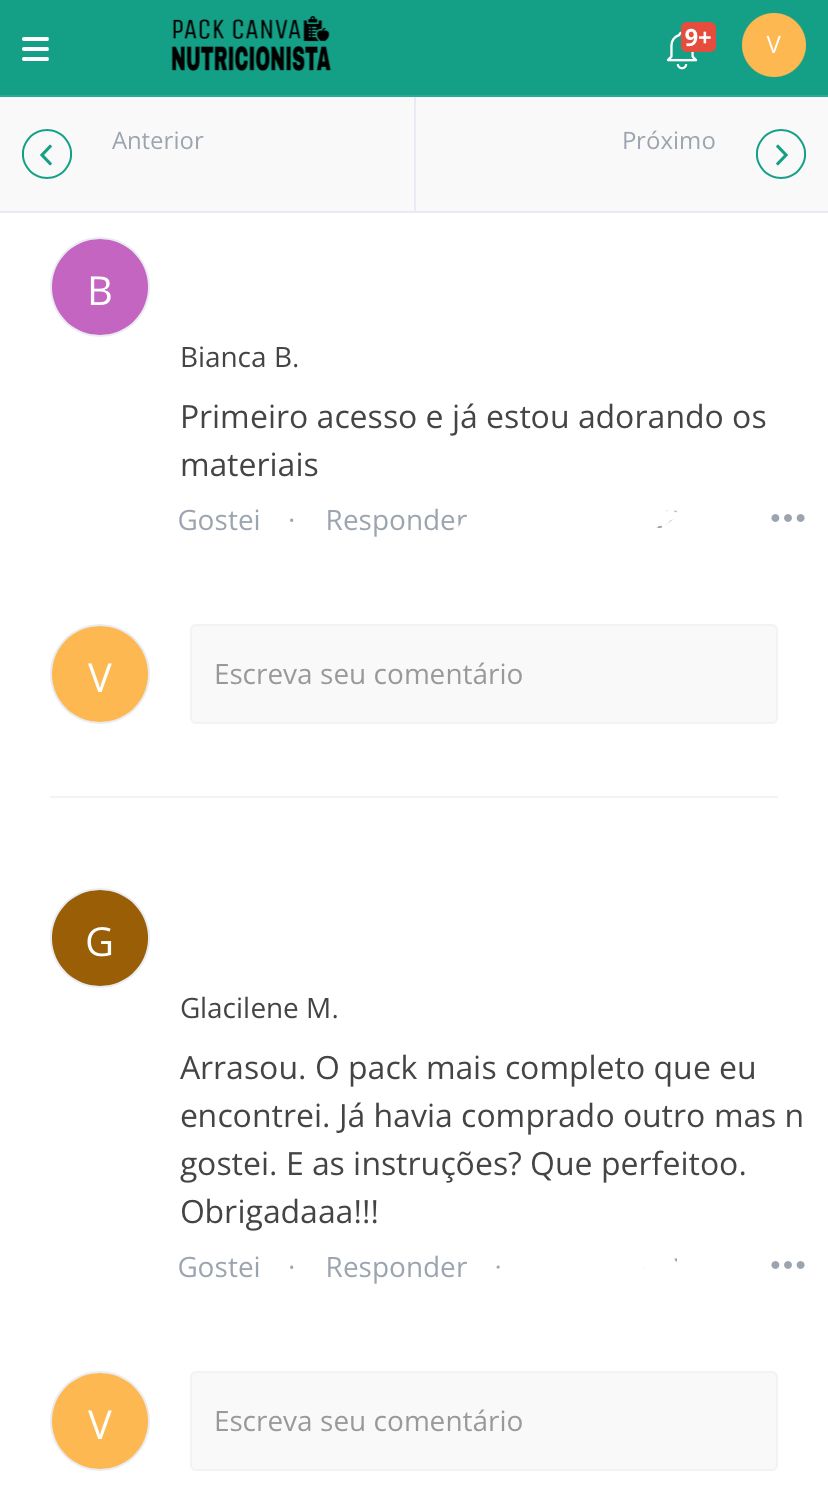Reply to Glacilene M.'s comment
The height and width of the screenshot is (1496, 828).
point(396,1267)
